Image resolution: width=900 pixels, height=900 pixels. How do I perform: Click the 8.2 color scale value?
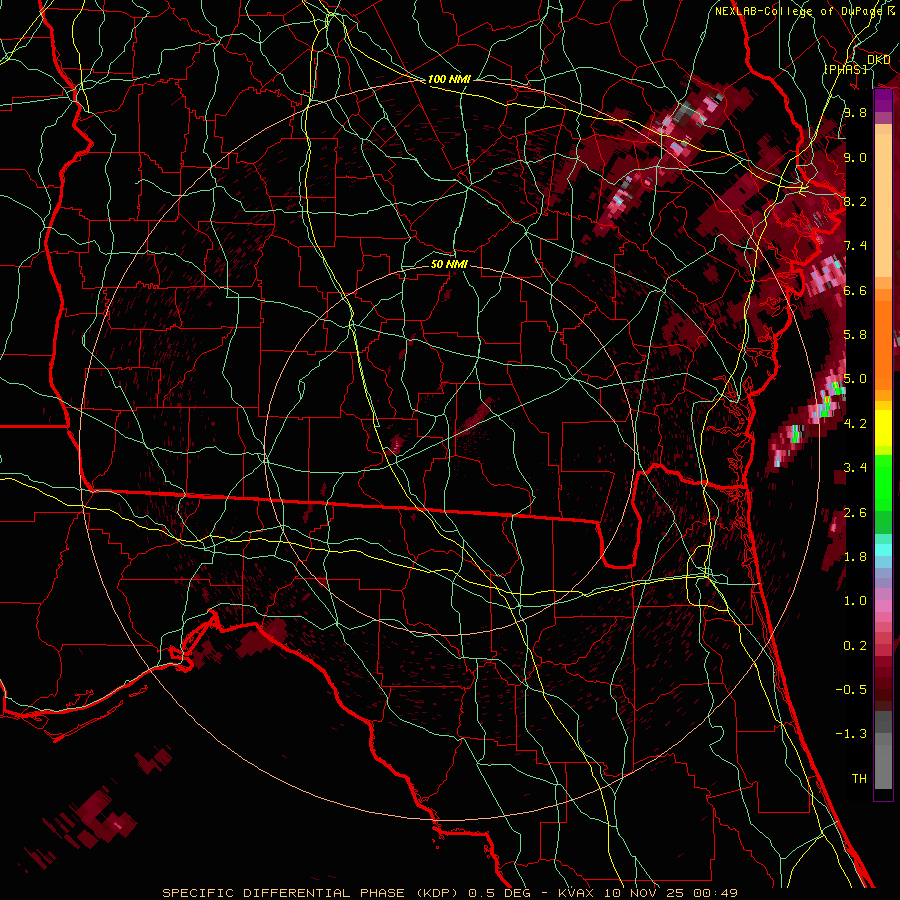tap(855, 201)
